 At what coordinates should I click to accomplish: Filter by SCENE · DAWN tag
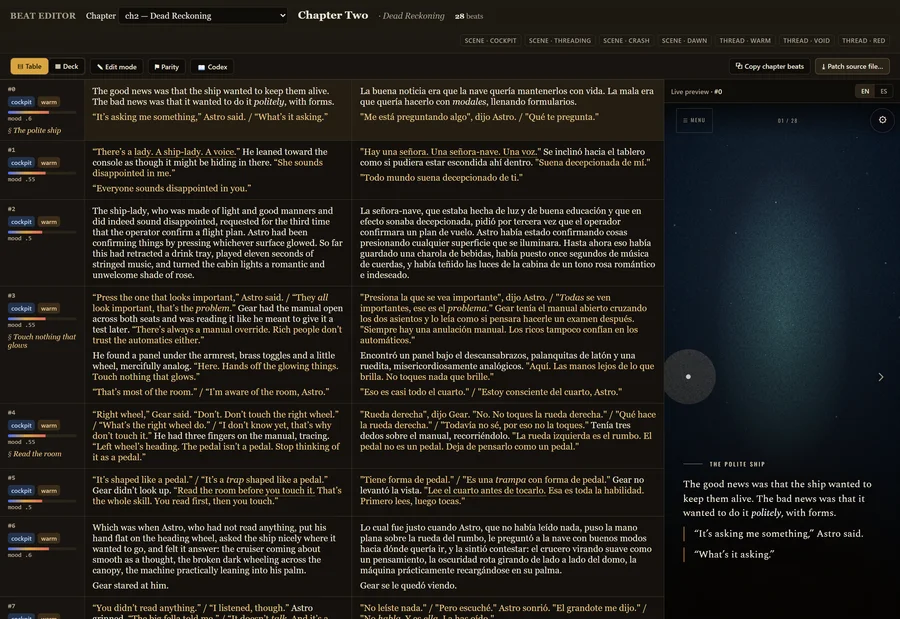tap(684, 41)
